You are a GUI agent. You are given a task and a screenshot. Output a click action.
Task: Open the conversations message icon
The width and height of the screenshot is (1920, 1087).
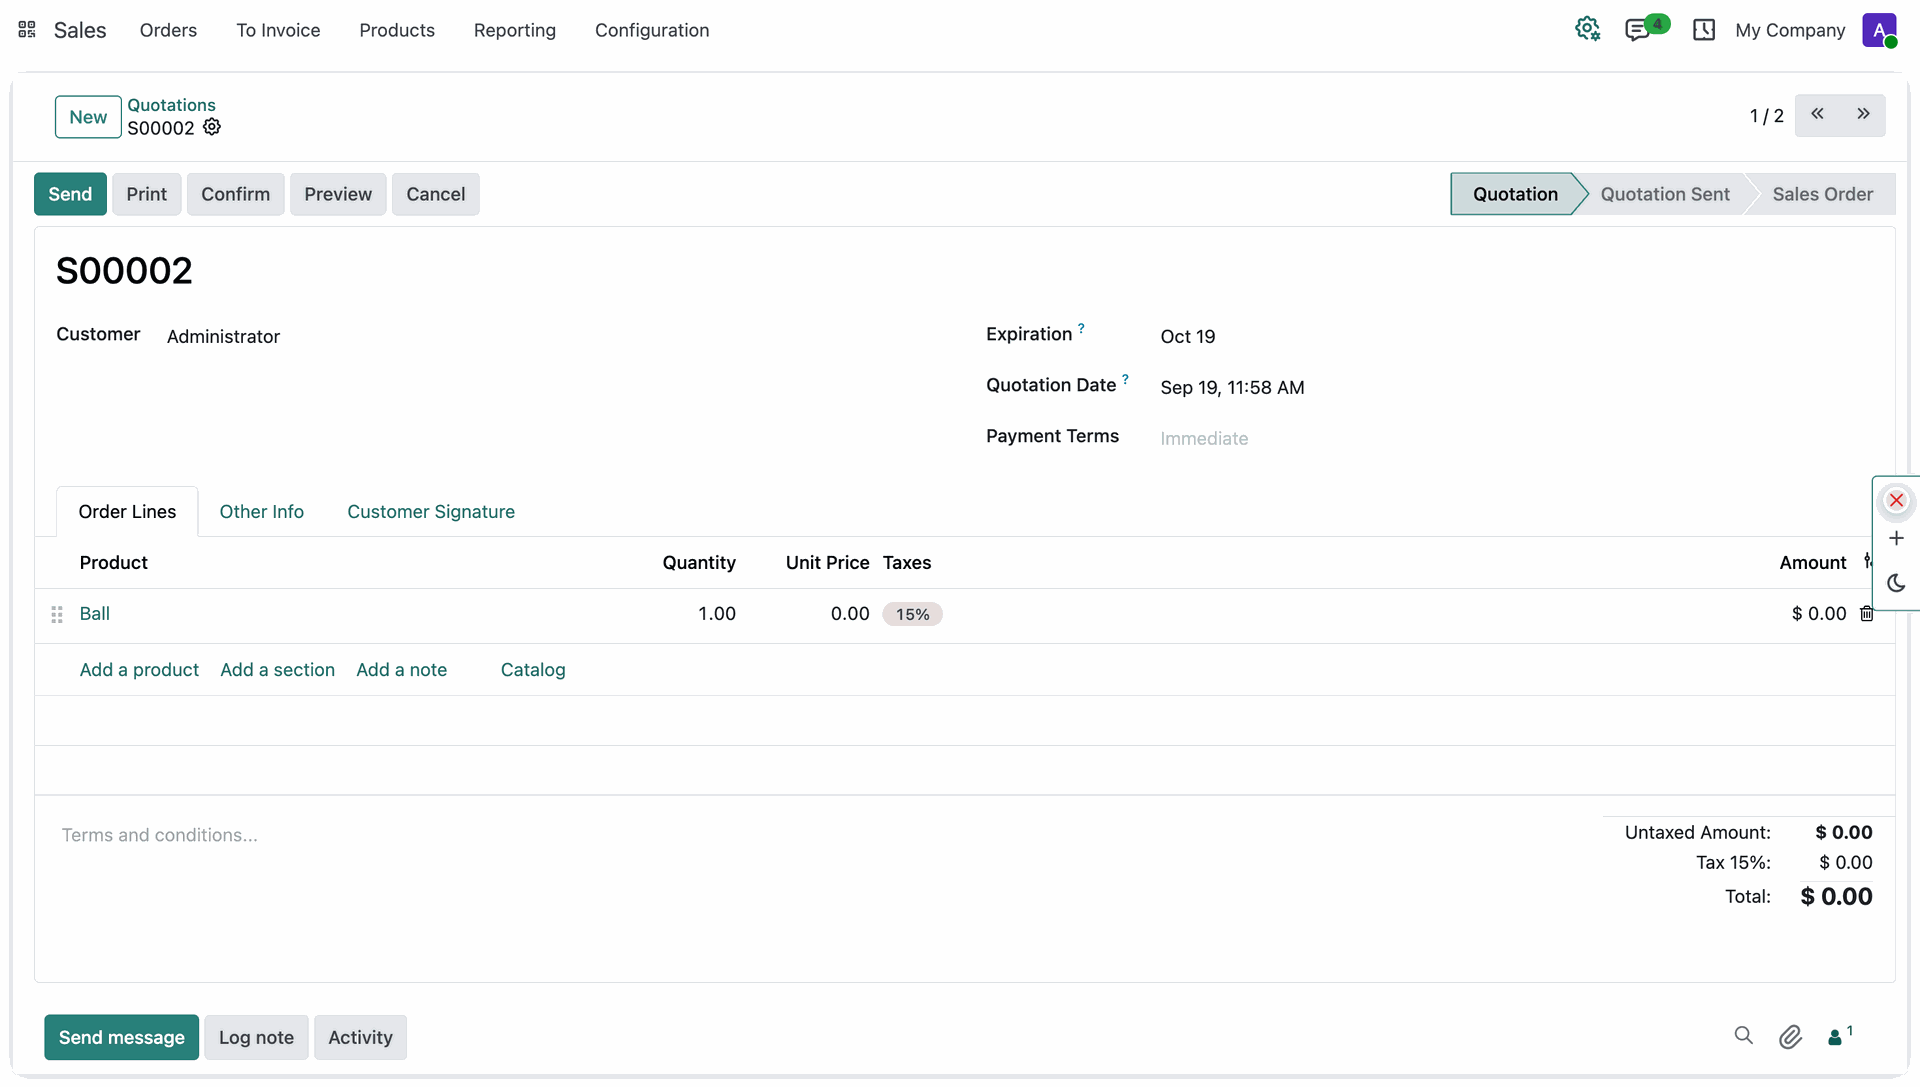click(x=1637, y=30)
